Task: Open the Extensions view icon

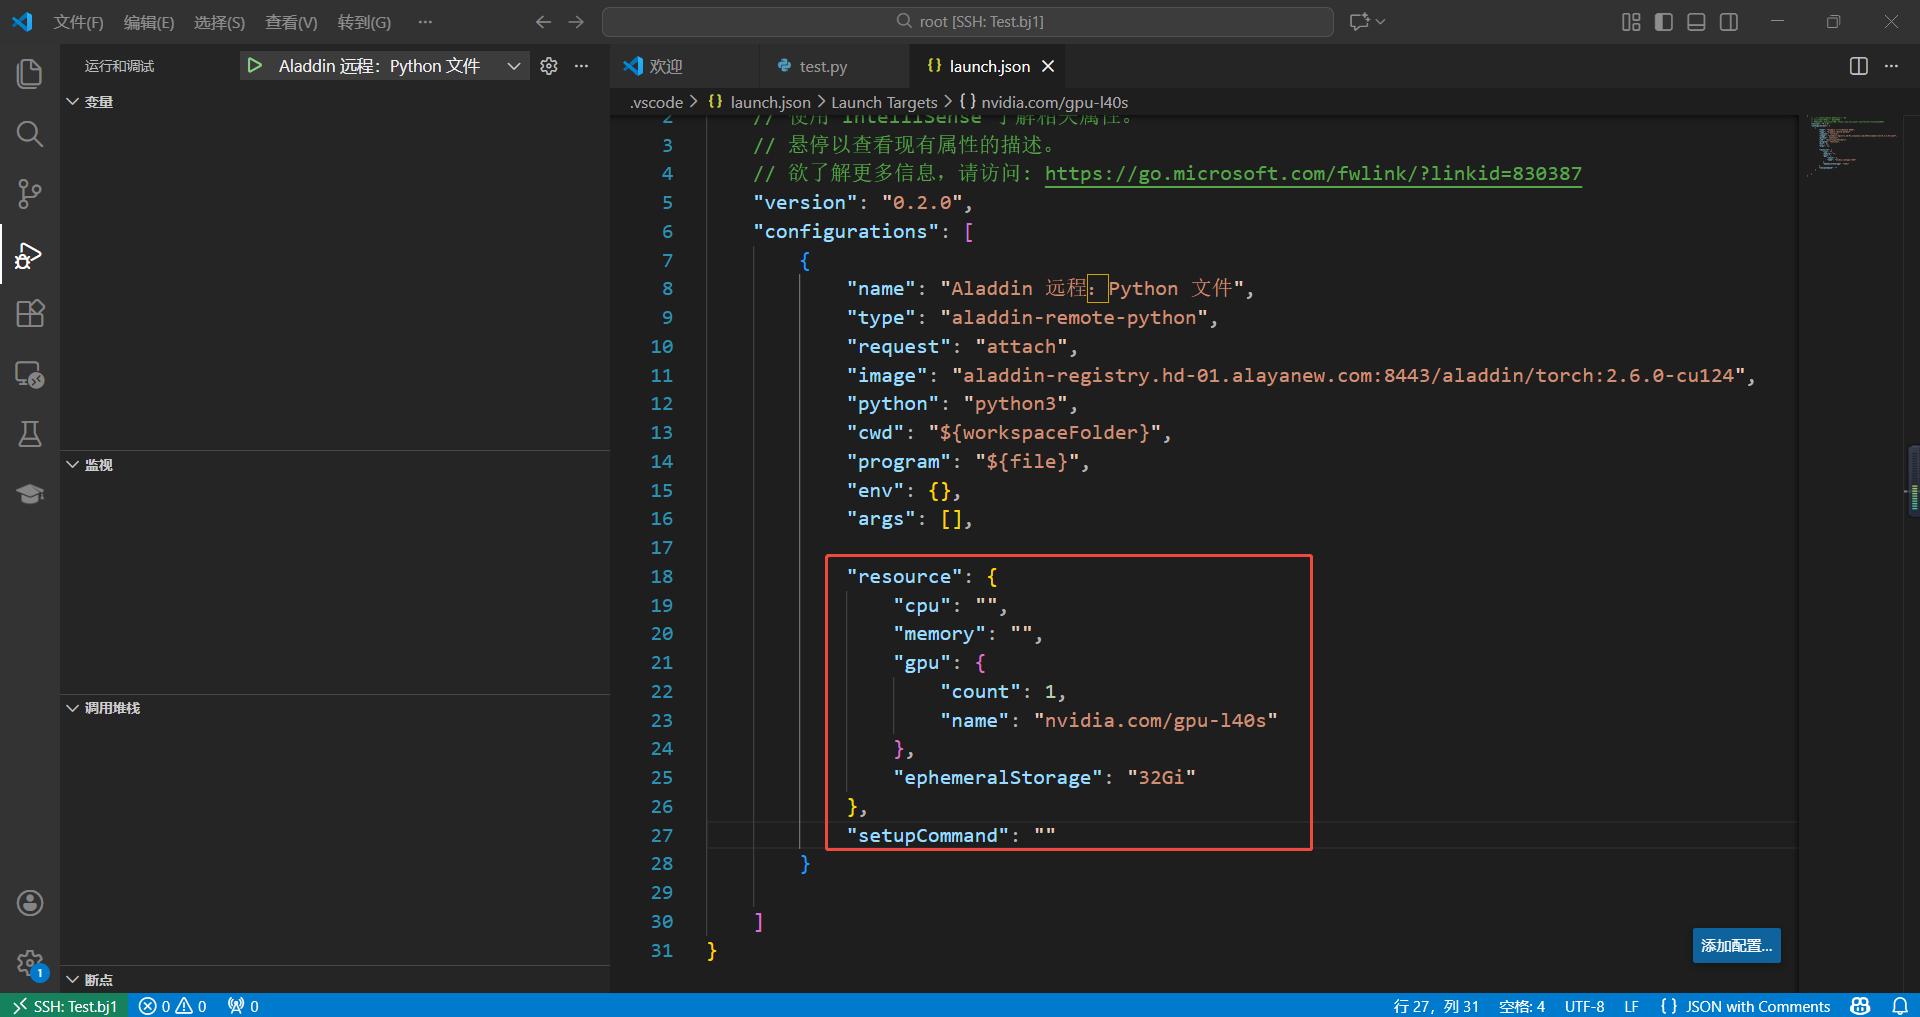Action: [x=30, y=314]
